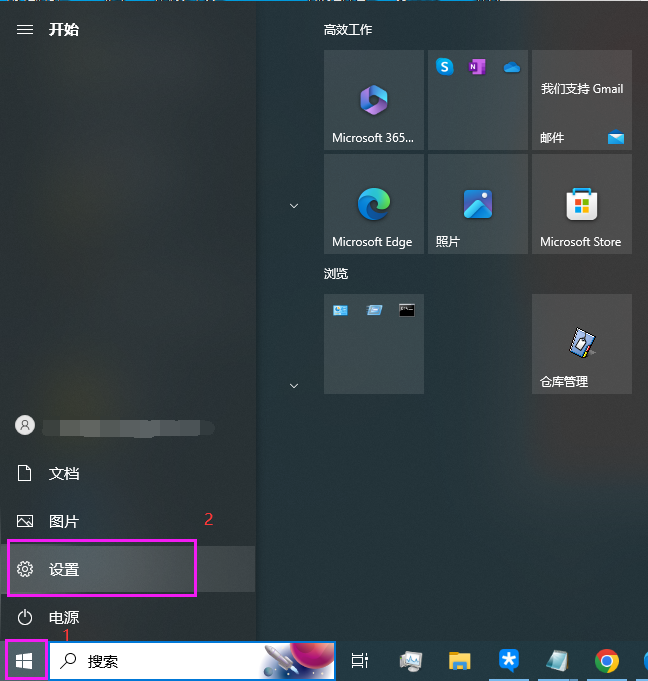648x681 pixels.
Task: Click the 搜索 taskbar search box
Action: point(192,661)
